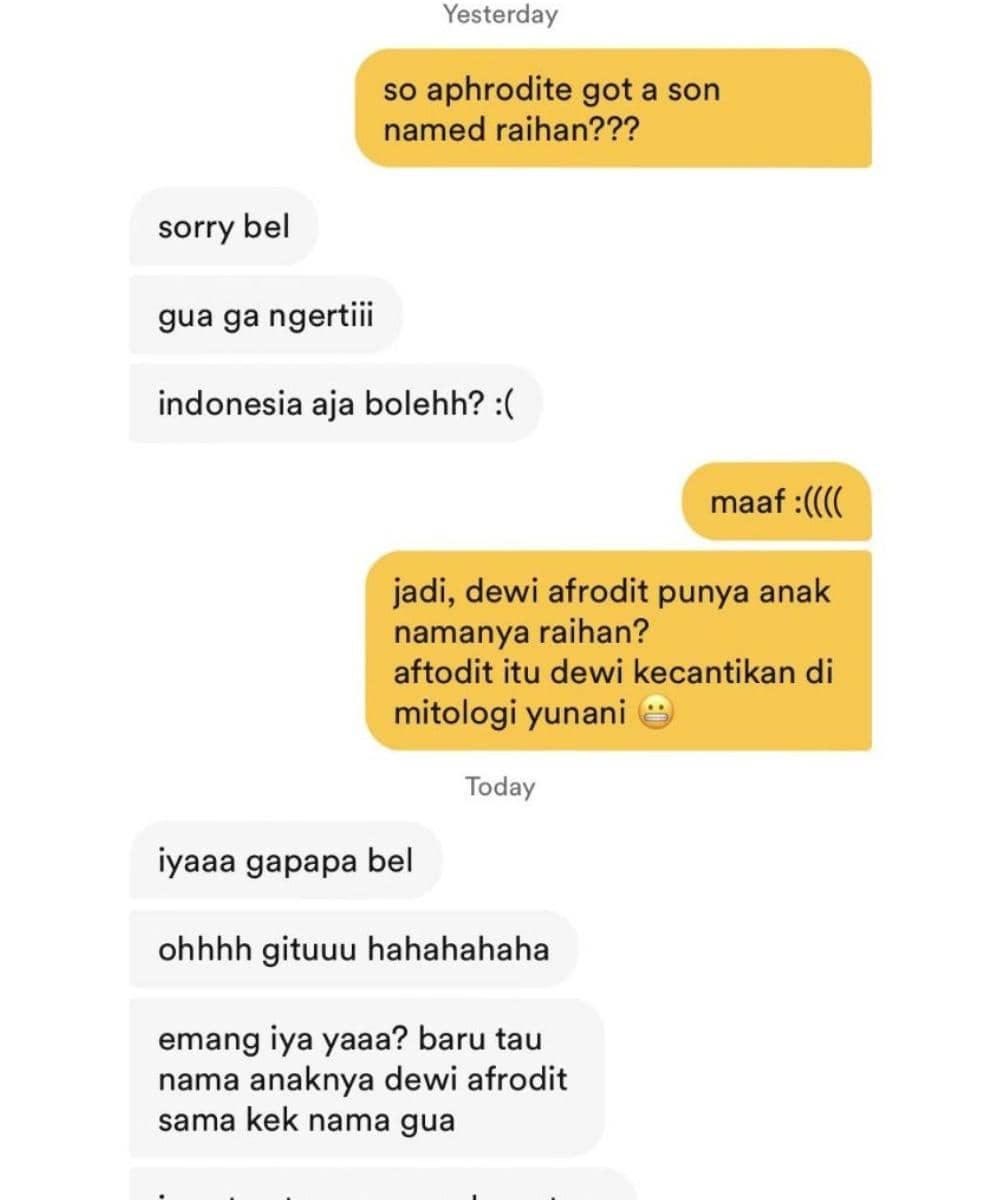Image resolution: width=1000 pixels, height=1200 pixels.
Task: Select the 'sama kek nama gua' text line
Action: point(306,1119)
